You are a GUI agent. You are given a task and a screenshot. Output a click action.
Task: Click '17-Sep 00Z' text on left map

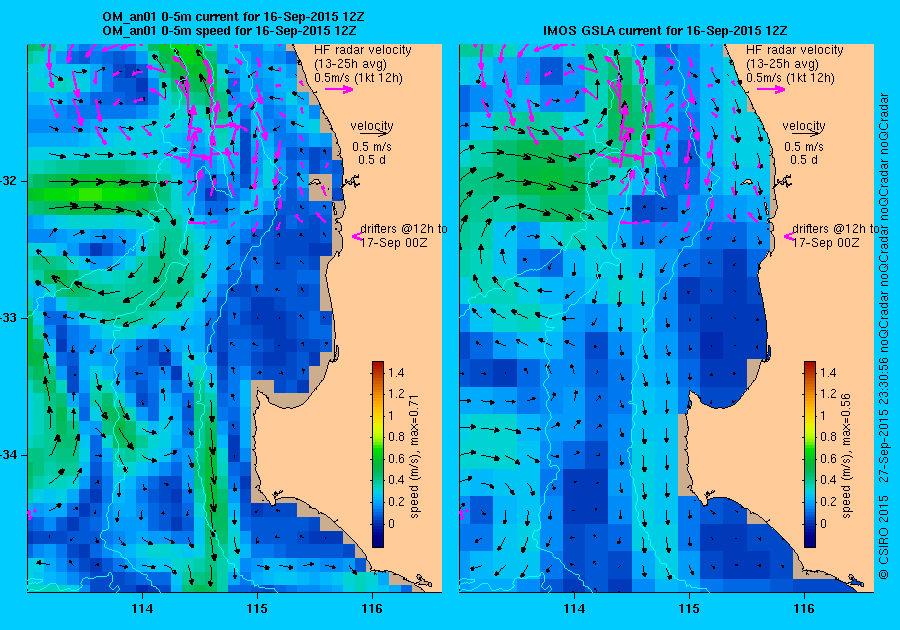coord(394,243)
